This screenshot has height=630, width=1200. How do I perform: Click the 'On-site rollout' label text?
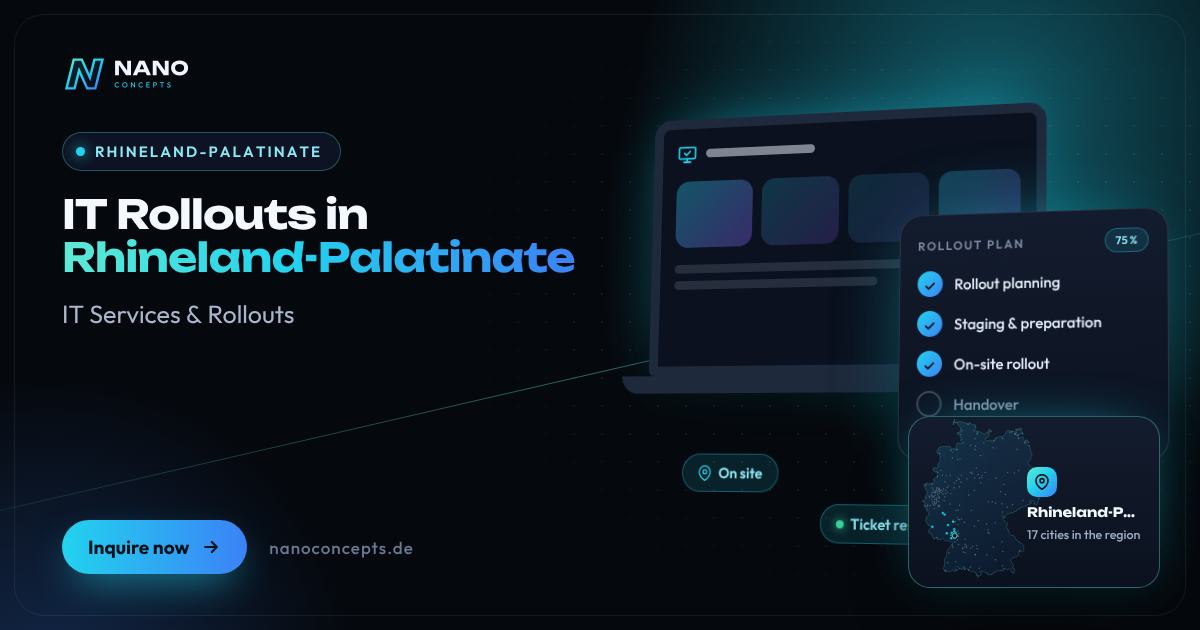[x=1001, y=364]
